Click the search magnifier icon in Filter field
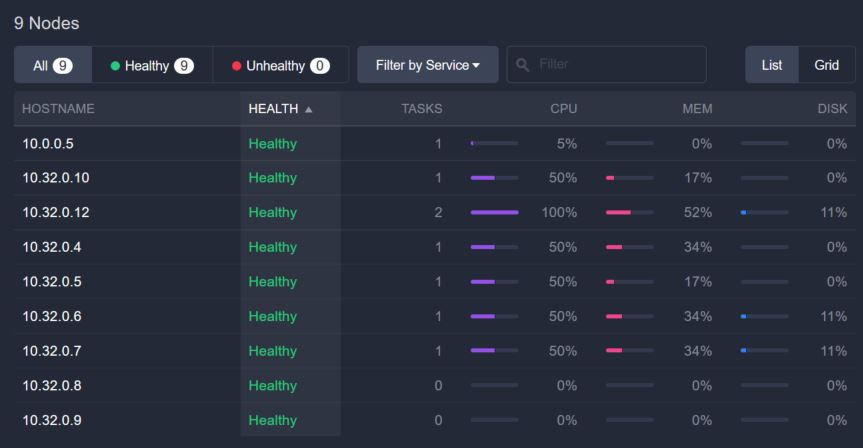The width and height of the screenshot is (863, 448). [x=522, y=65]
